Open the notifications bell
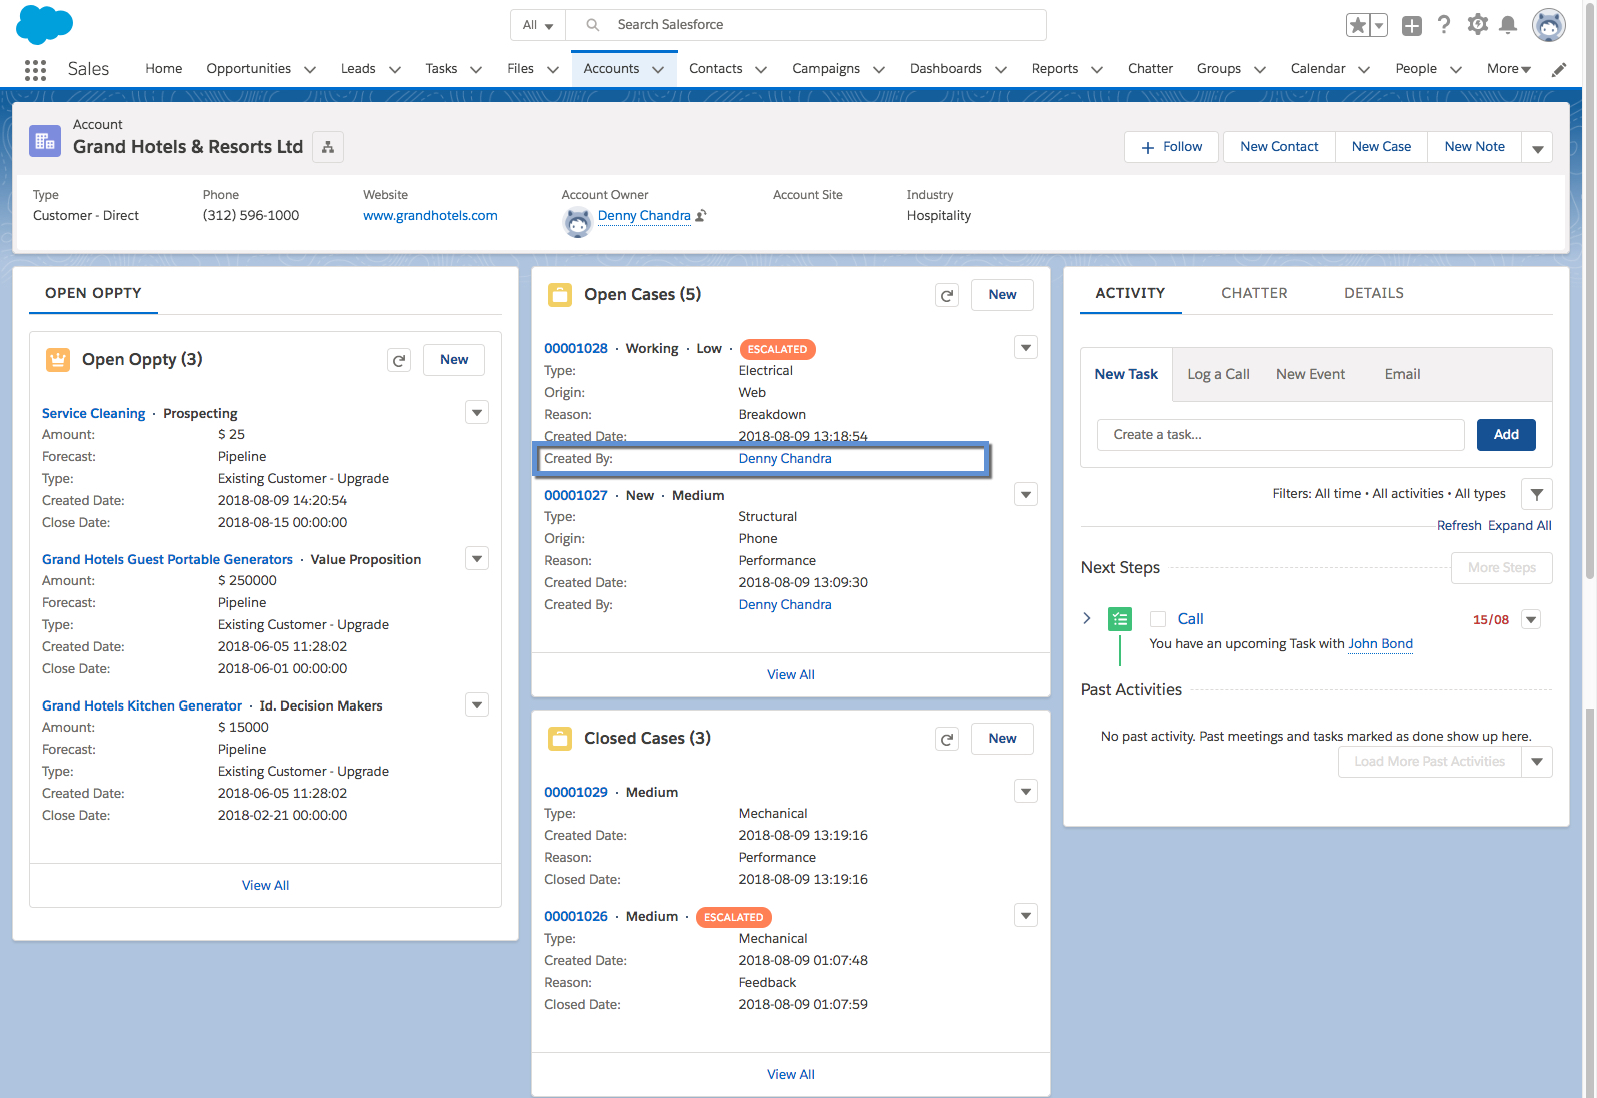 (x=1508, y=25)
